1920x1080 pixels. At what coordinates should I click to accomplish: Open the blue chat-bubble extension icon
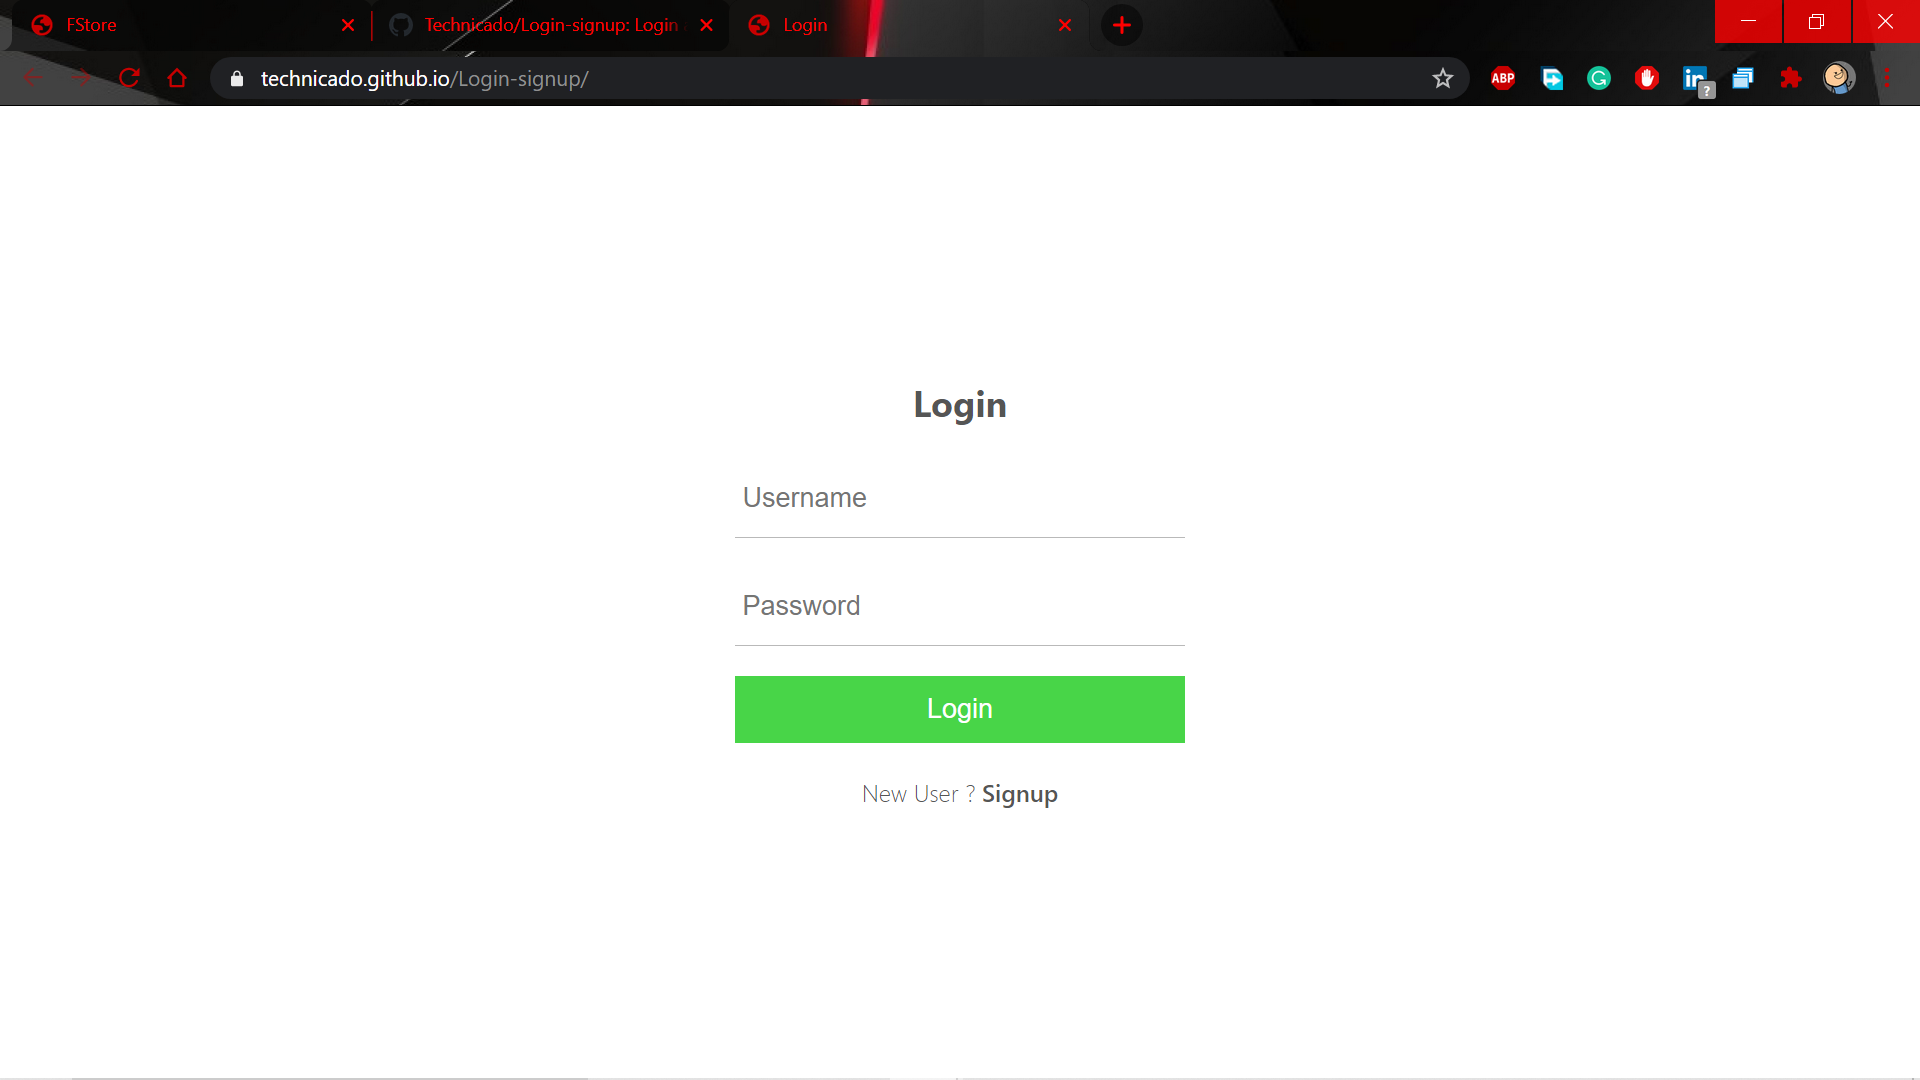click(1552, 78)
